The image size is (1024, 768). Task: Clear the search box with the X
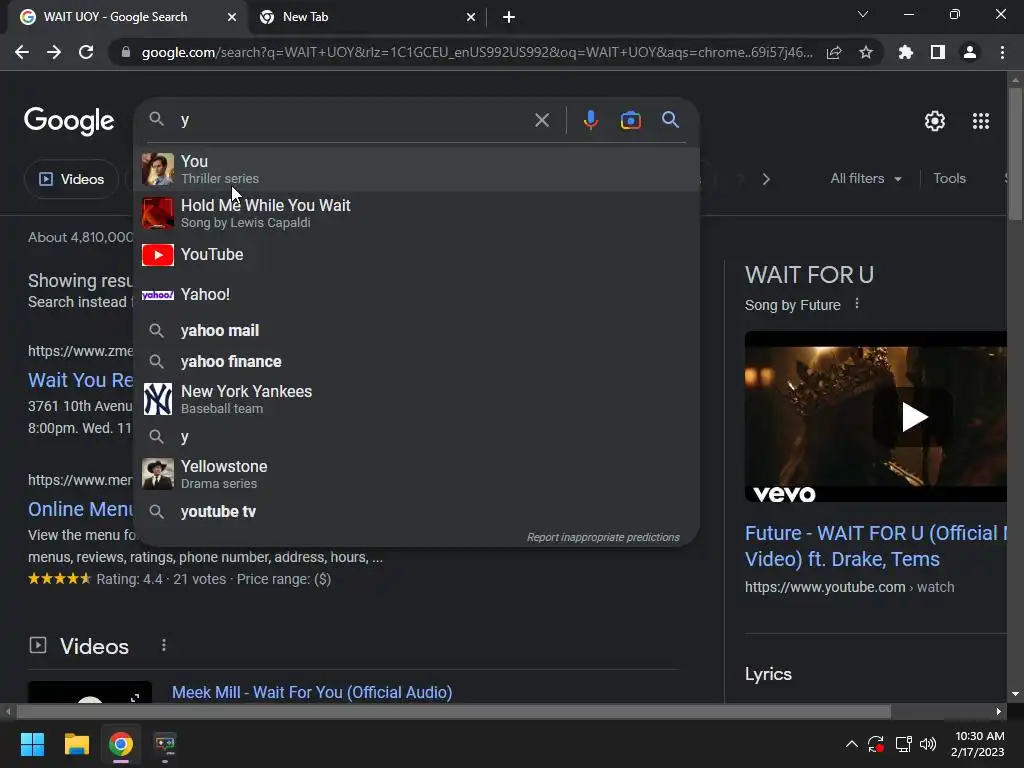[542, 120]
